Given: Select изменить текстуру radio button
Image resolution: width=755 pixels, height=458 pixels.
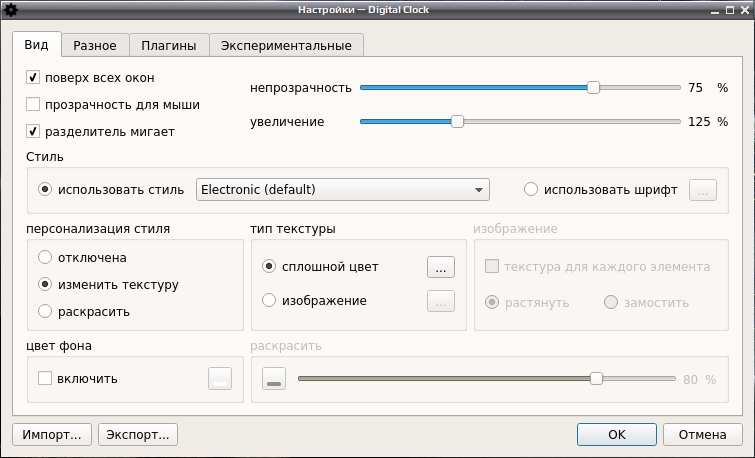Looking at the screenshot, I should [45, 284].
